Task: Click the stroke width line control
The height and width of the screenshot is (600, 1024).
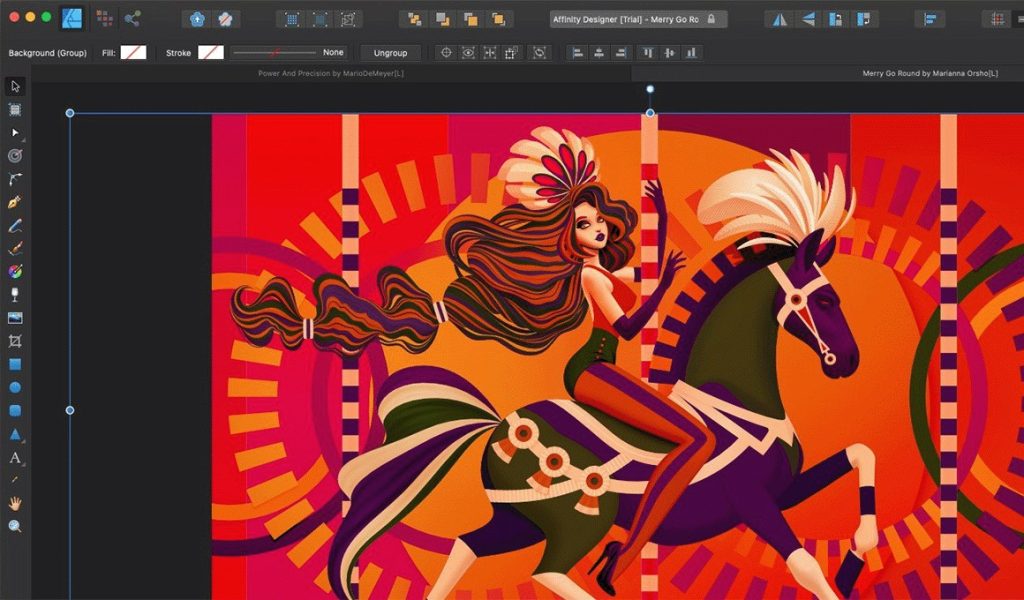Action: (x=275, y=52)
